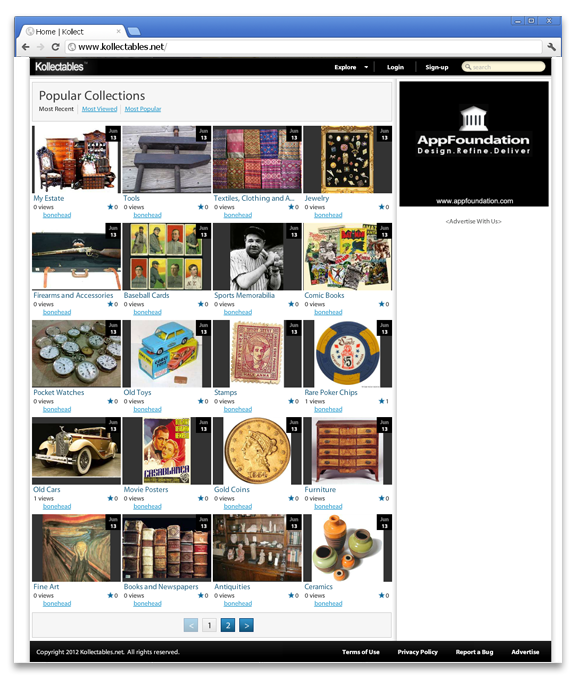This screenshot has height=691, width=575.
Task: Click bonehead link under Comic Books
Action: 328,312
